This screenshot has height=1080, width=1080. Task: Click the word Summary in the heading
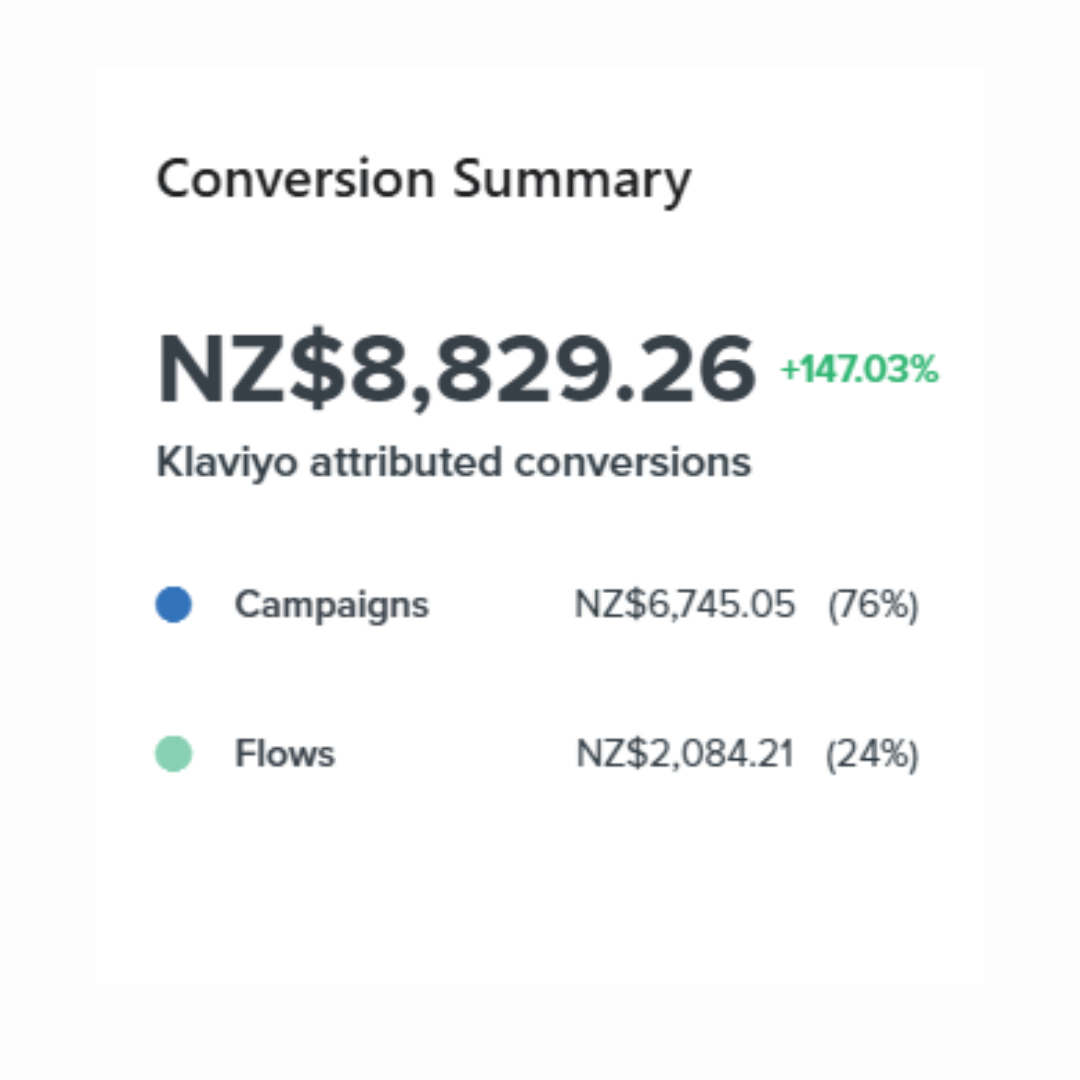click(x=571, y=182)
